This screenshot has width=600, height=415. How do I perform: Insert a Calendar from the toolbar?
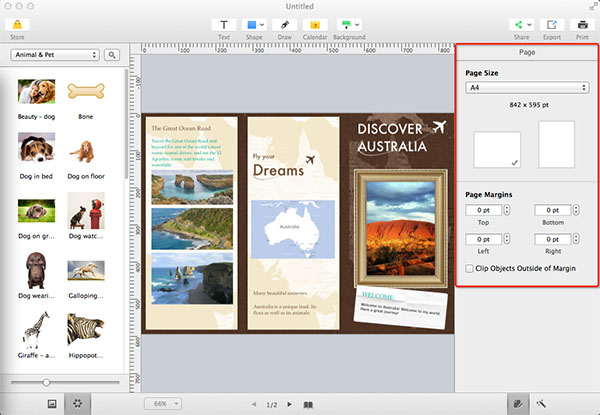pos(315,23)
